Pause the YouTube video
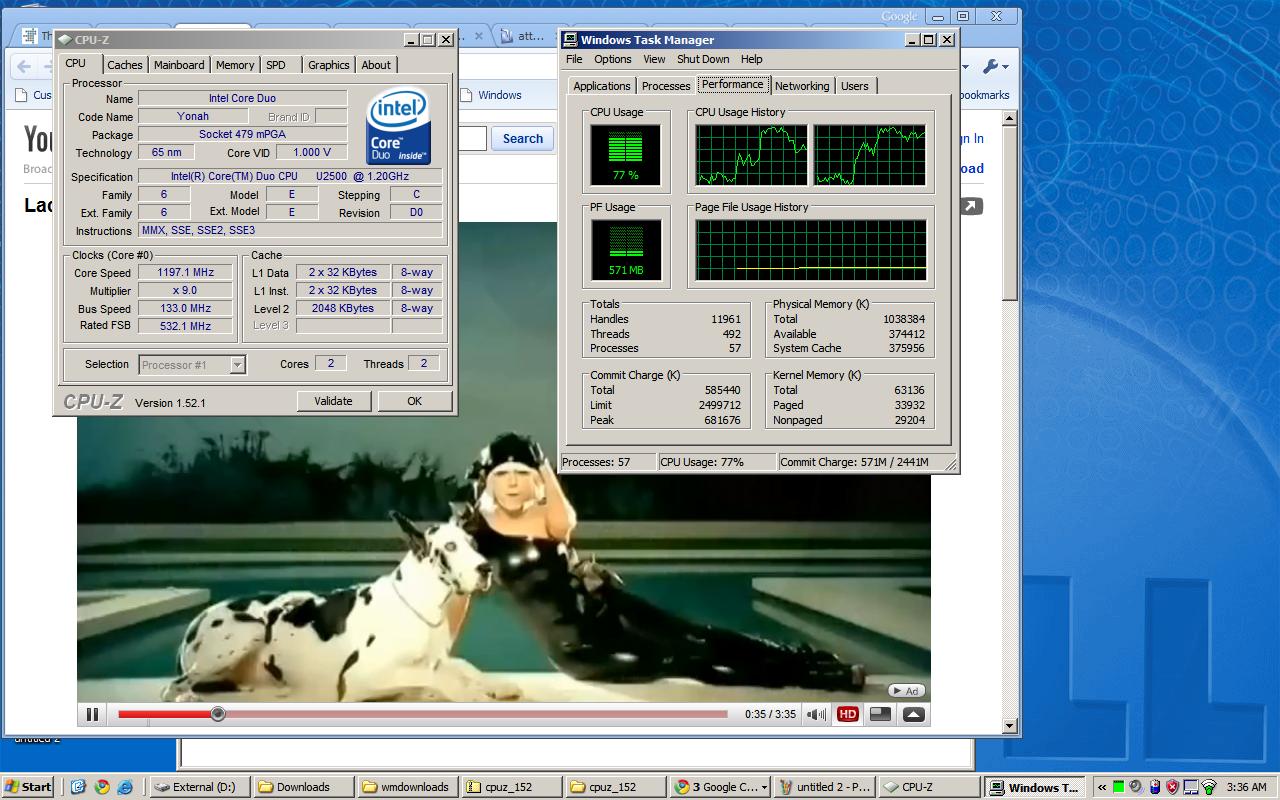This screenshot has width=1280, height=800. click(92, 714)
